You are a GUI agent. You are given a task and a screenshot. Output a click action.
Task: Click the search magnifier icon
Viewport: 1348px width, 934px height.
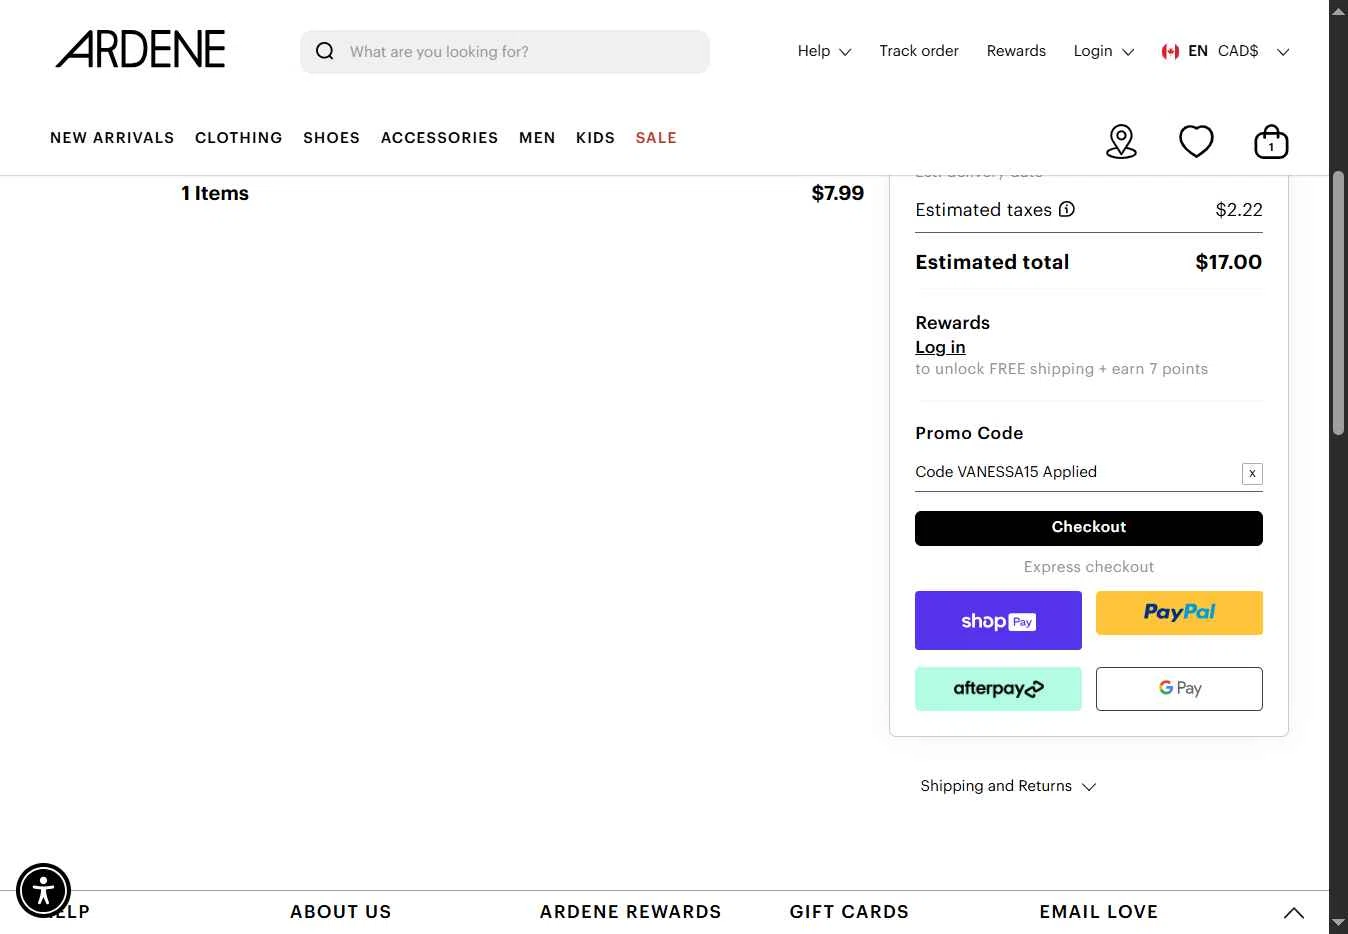click(325, 51)
